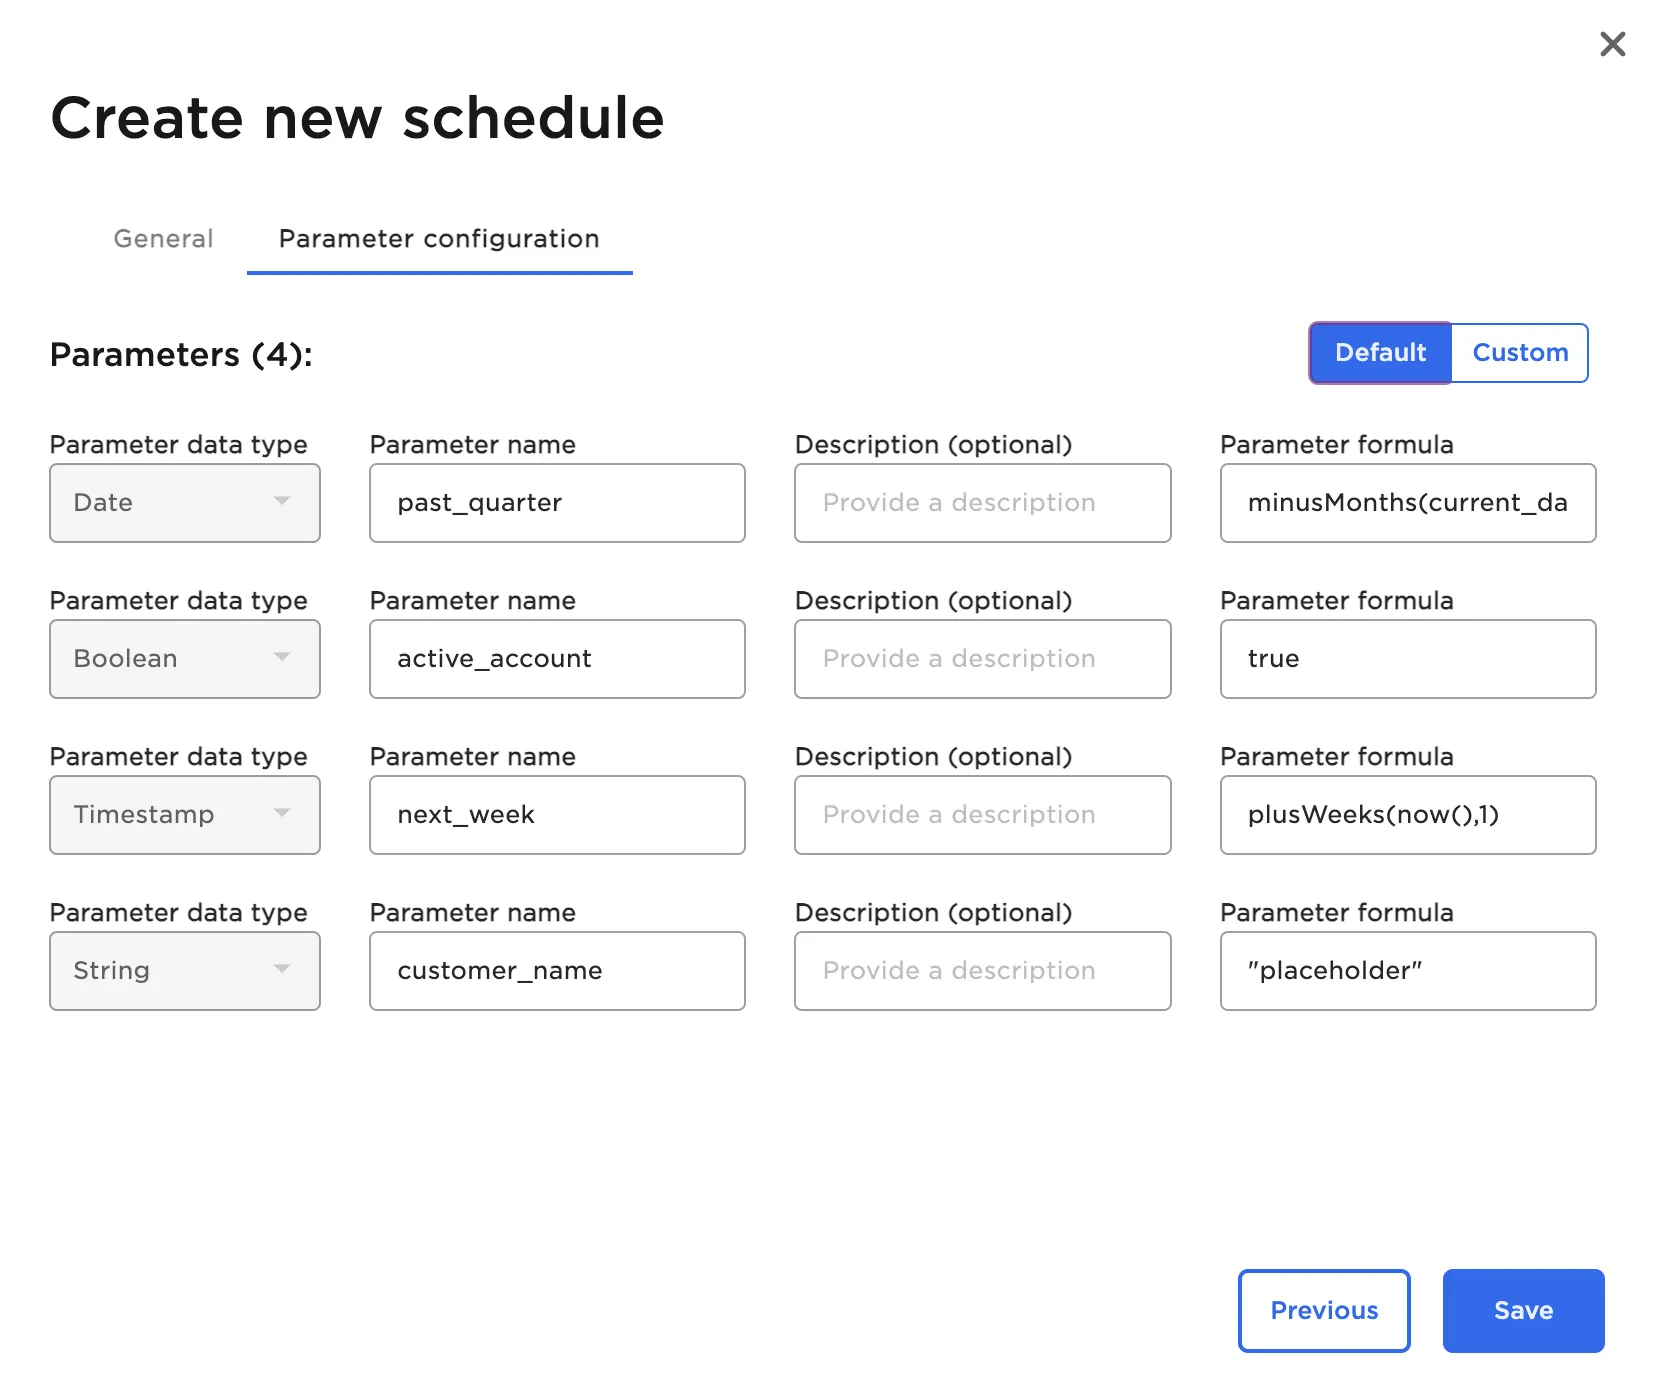The image size is (1664, 1382).
Task: Edit the plusWeeks(now(),1) formula field
Action: [x=1407, y=815]
